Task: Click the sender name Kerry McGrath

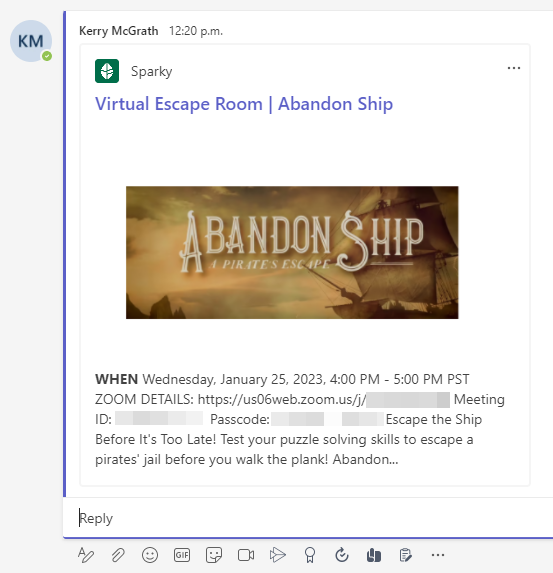Action: click(119, 31)
